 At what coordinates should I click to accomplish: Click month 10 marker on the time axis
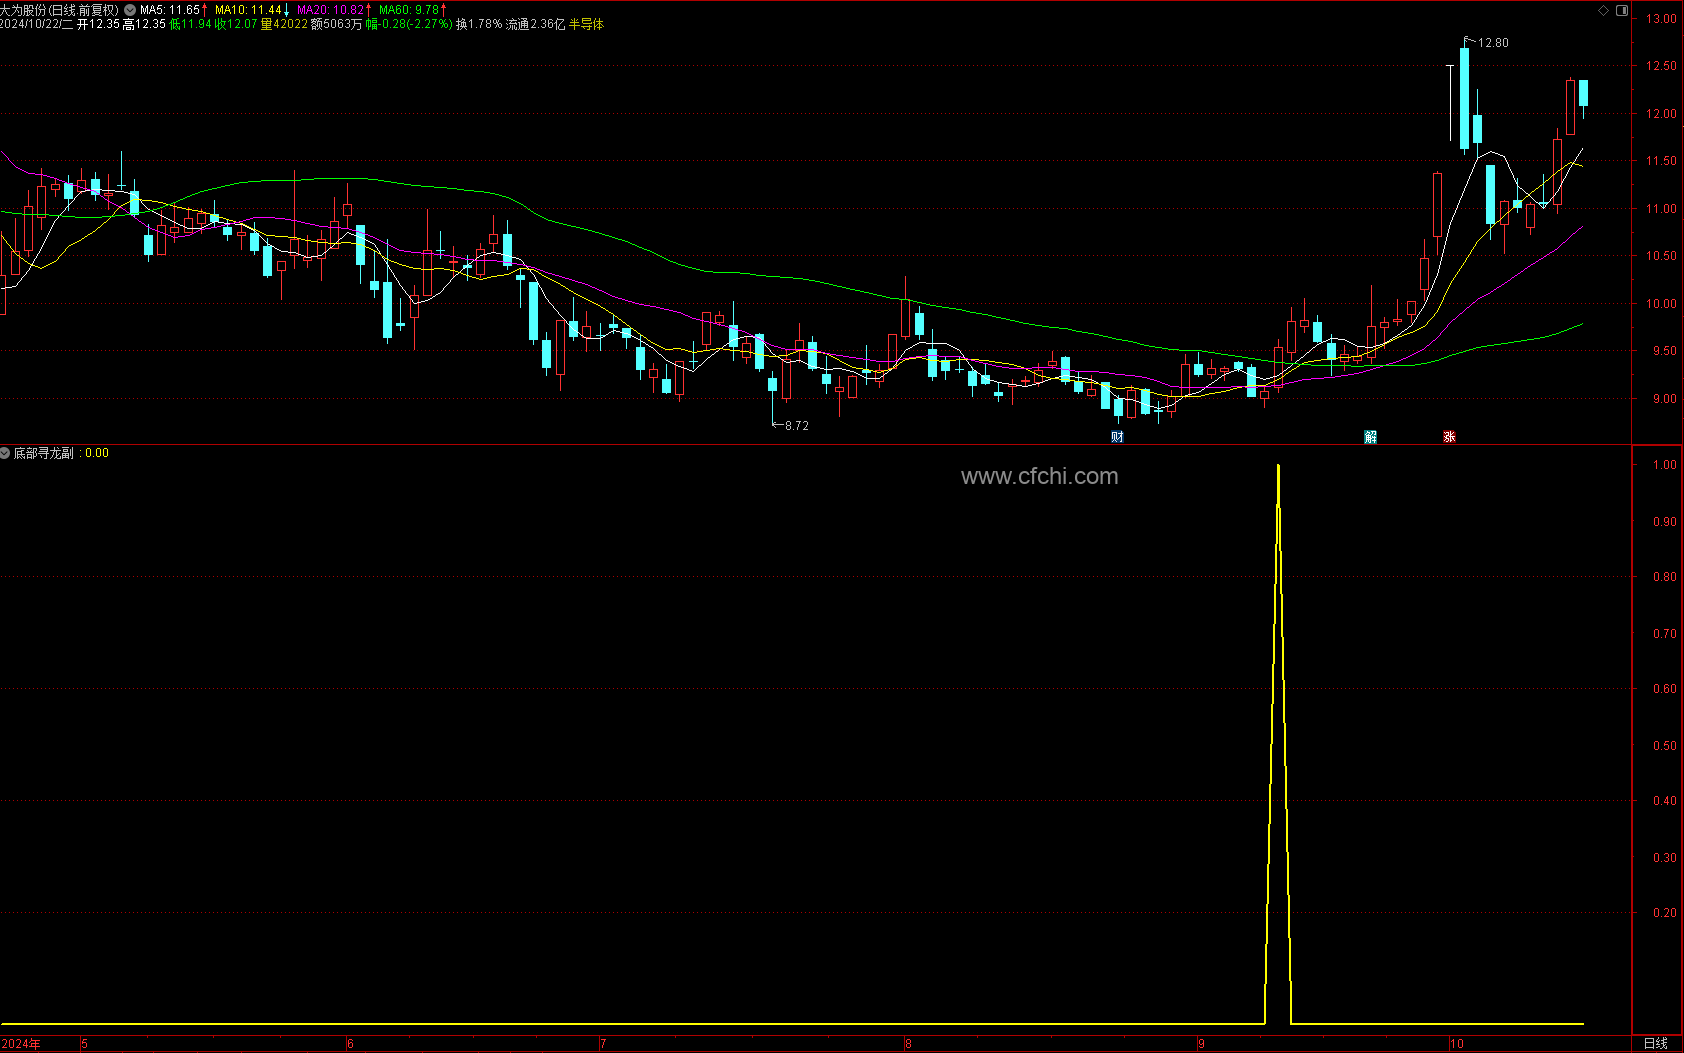pyautogui.click(x=1457, y=1044)
